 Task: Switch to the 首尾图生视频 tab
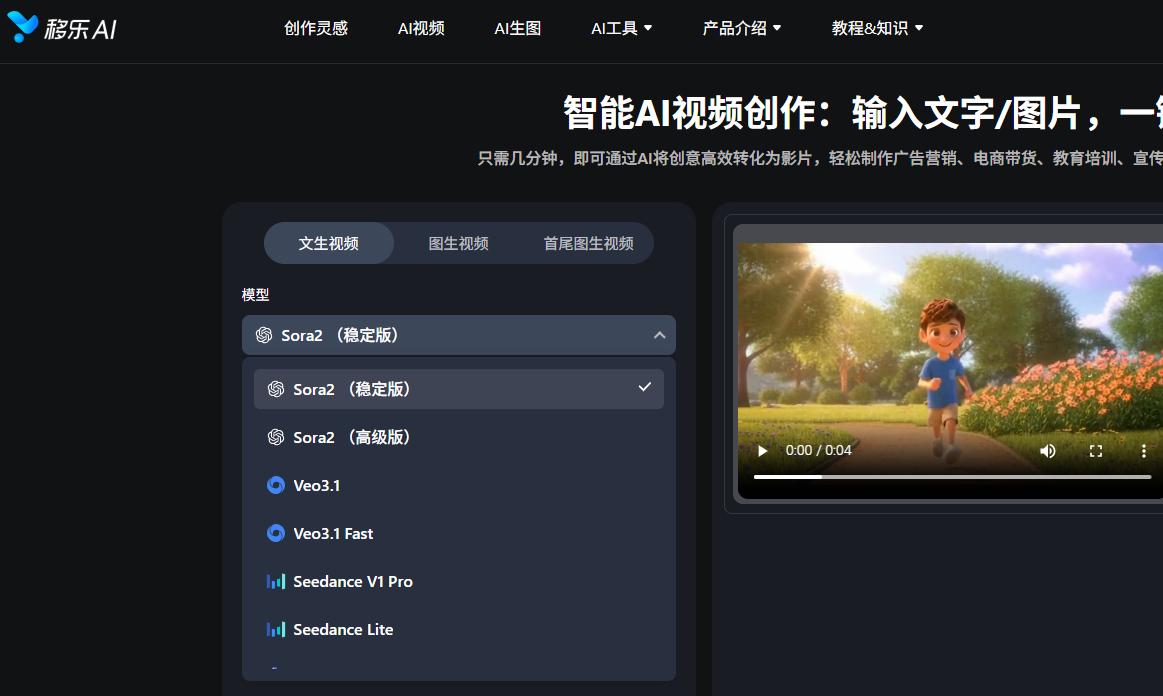(x=588, y=243)
